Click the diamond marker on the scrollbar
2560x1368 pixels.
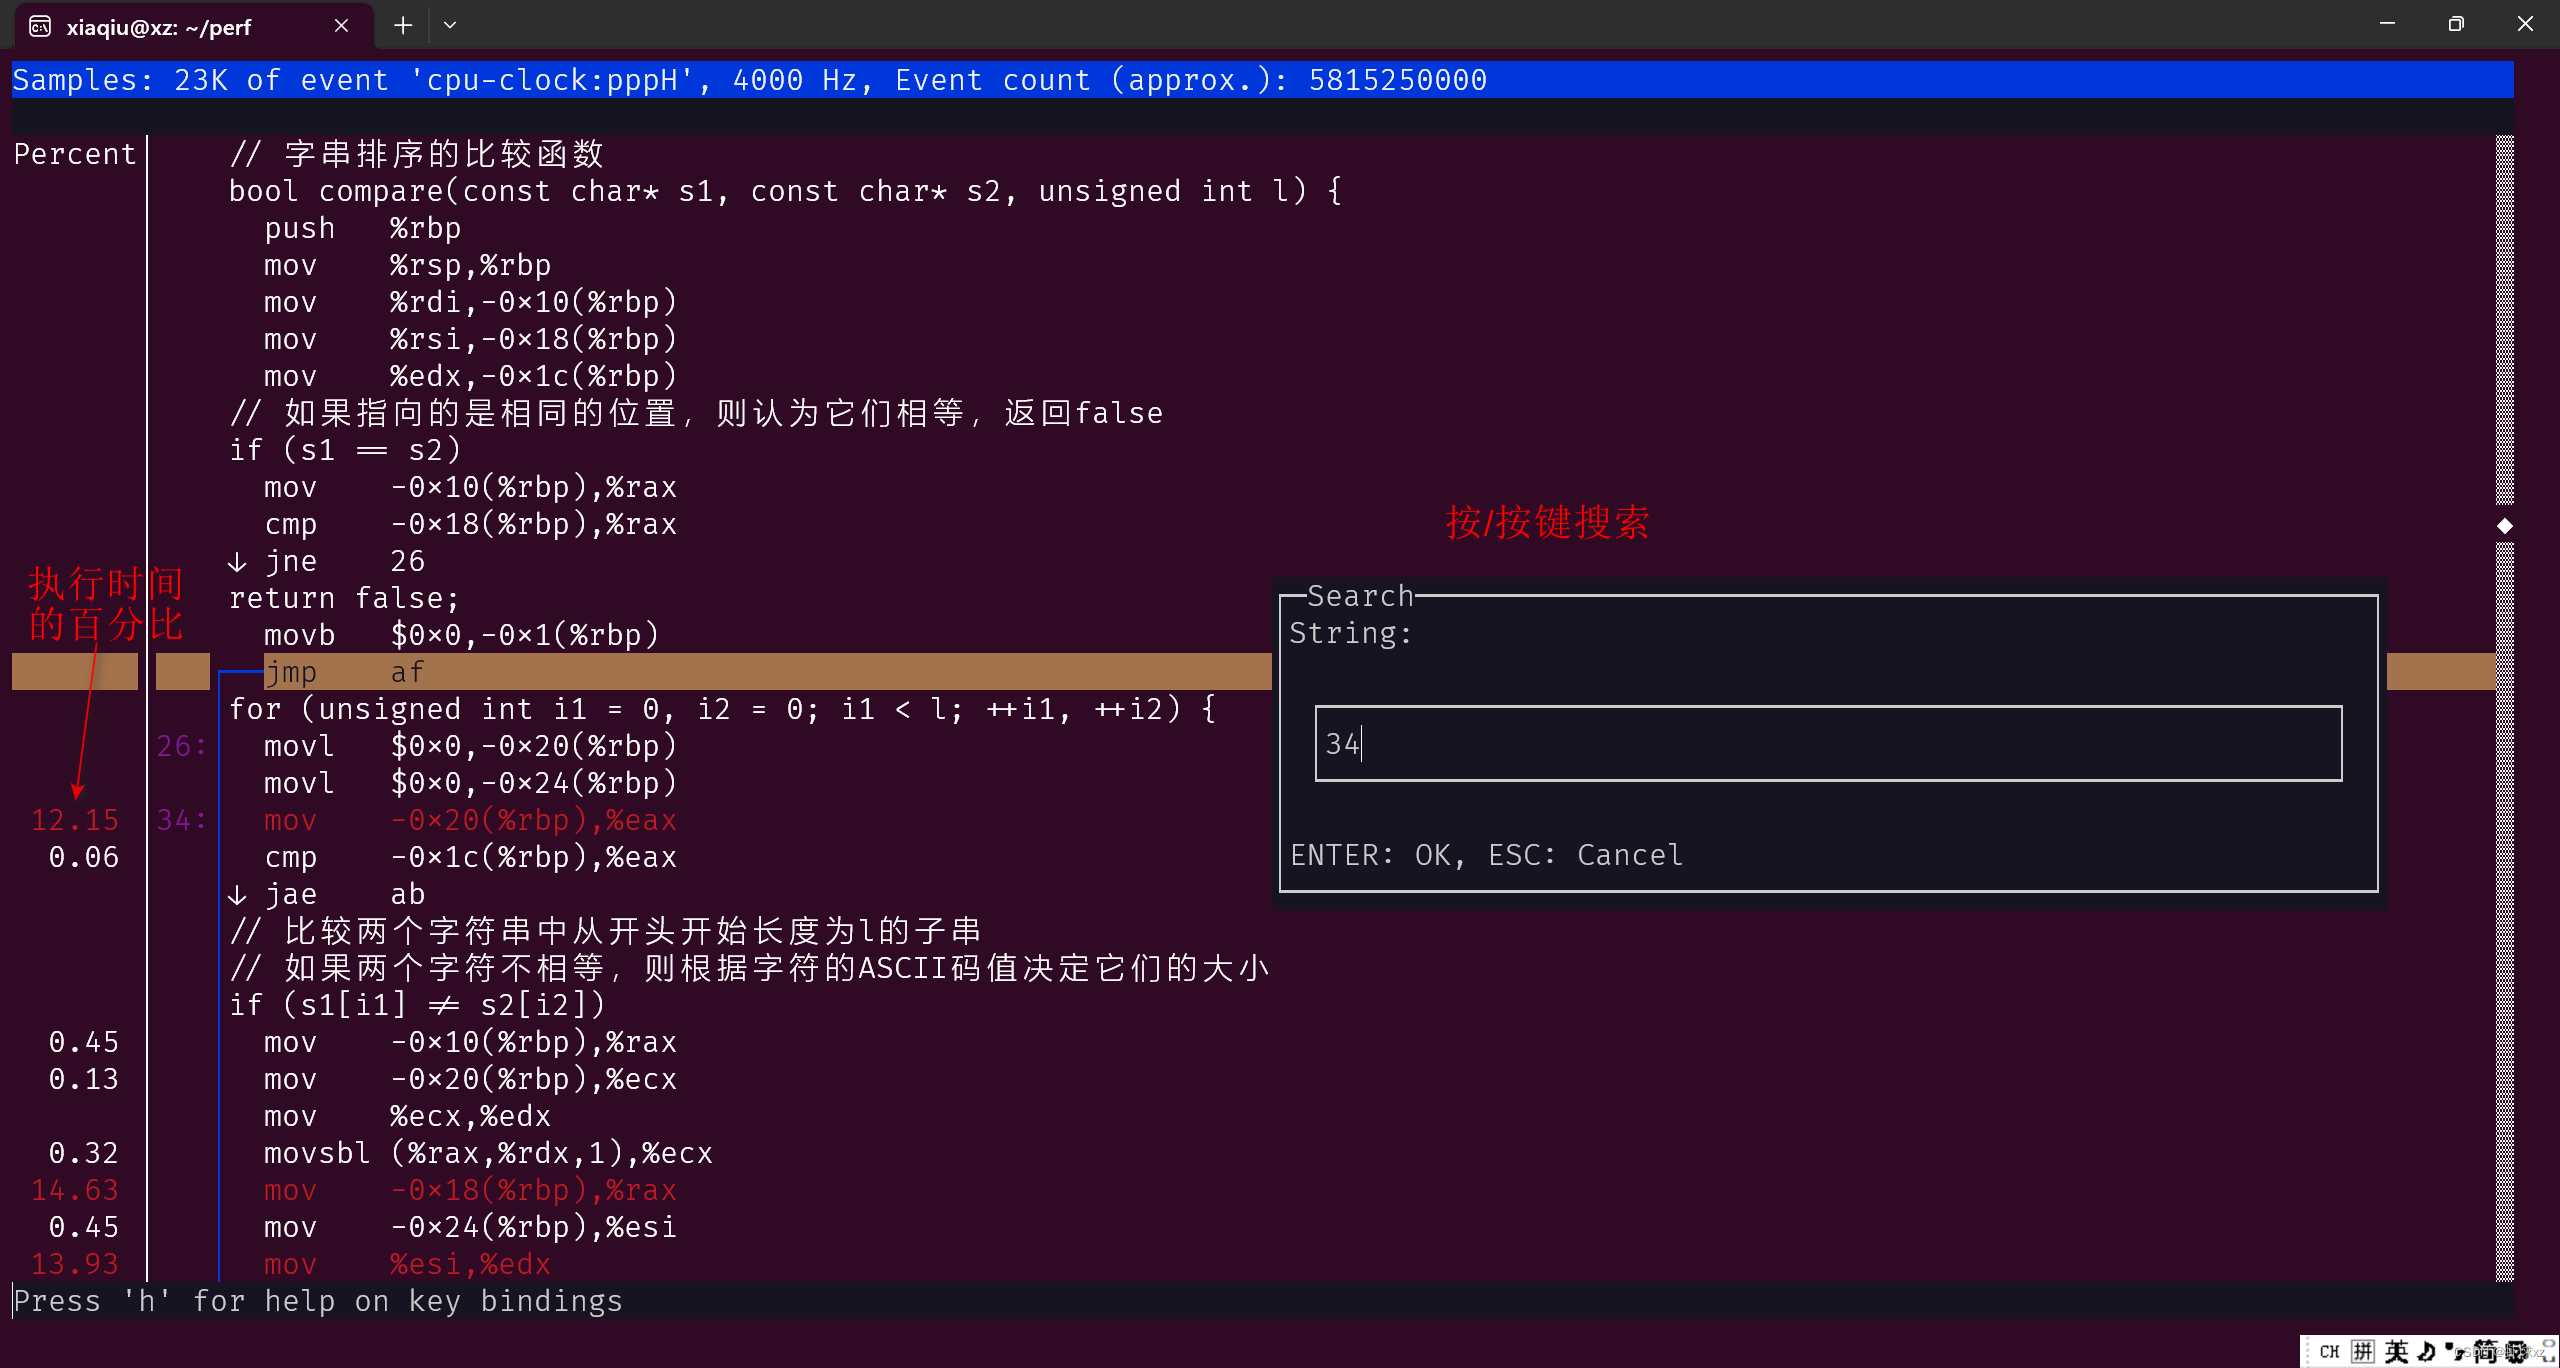click(2505, 526)
